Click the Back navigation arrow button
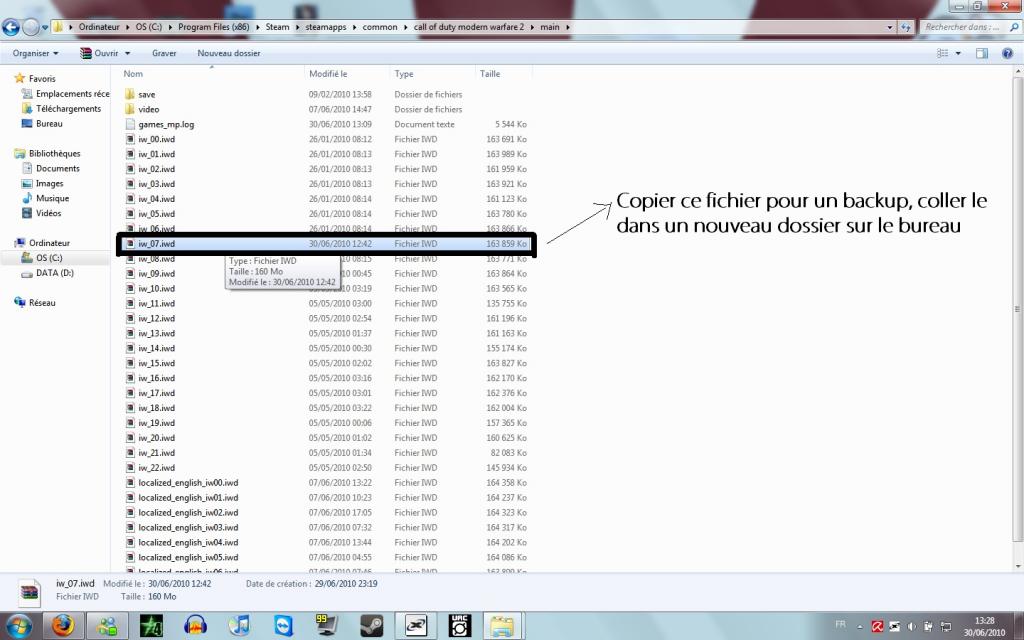Image resolution: width=1024 pixels, height=640 pixels. click(x=10, y=27)
